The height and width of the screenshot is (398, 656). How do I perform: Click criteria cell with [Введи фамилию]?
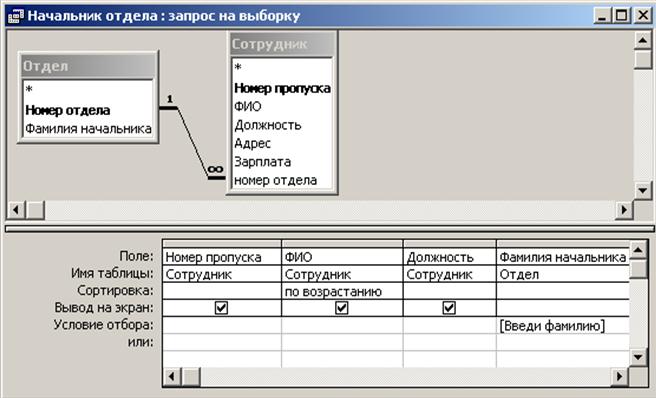coord(563,326)
